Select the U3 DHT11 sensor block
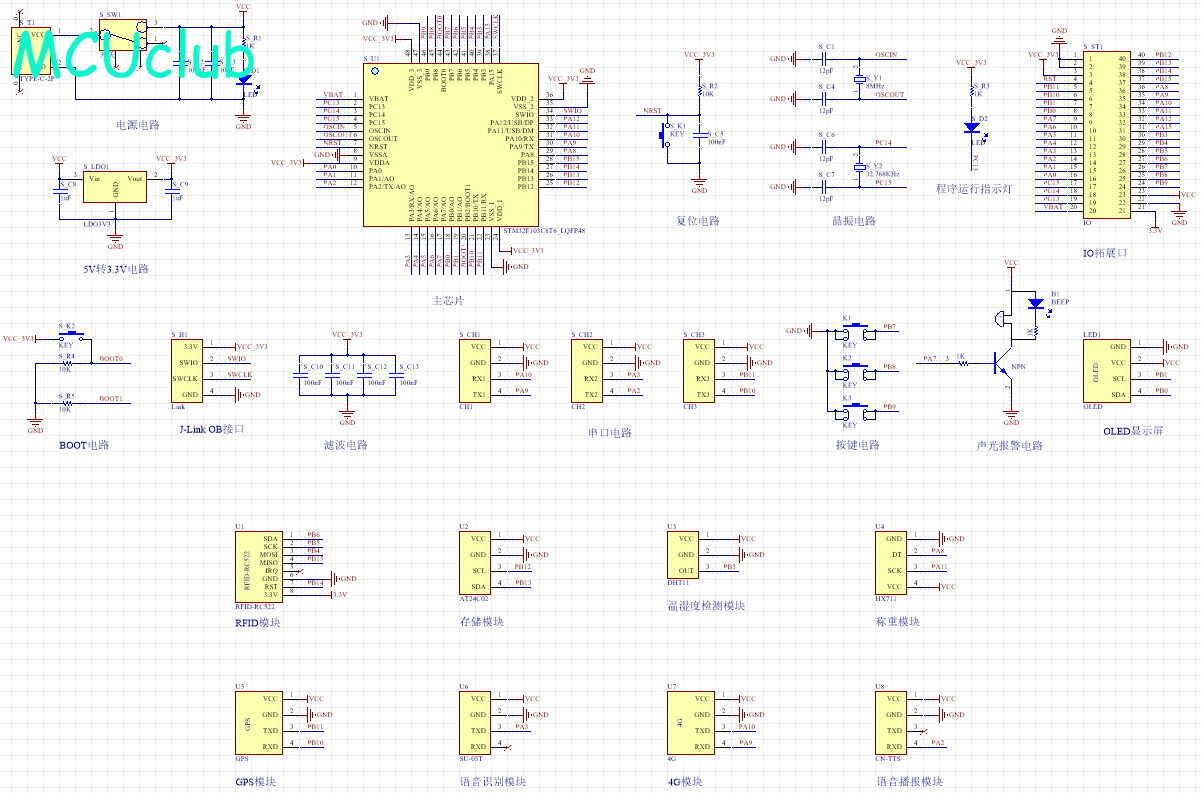 pos(685,555)
